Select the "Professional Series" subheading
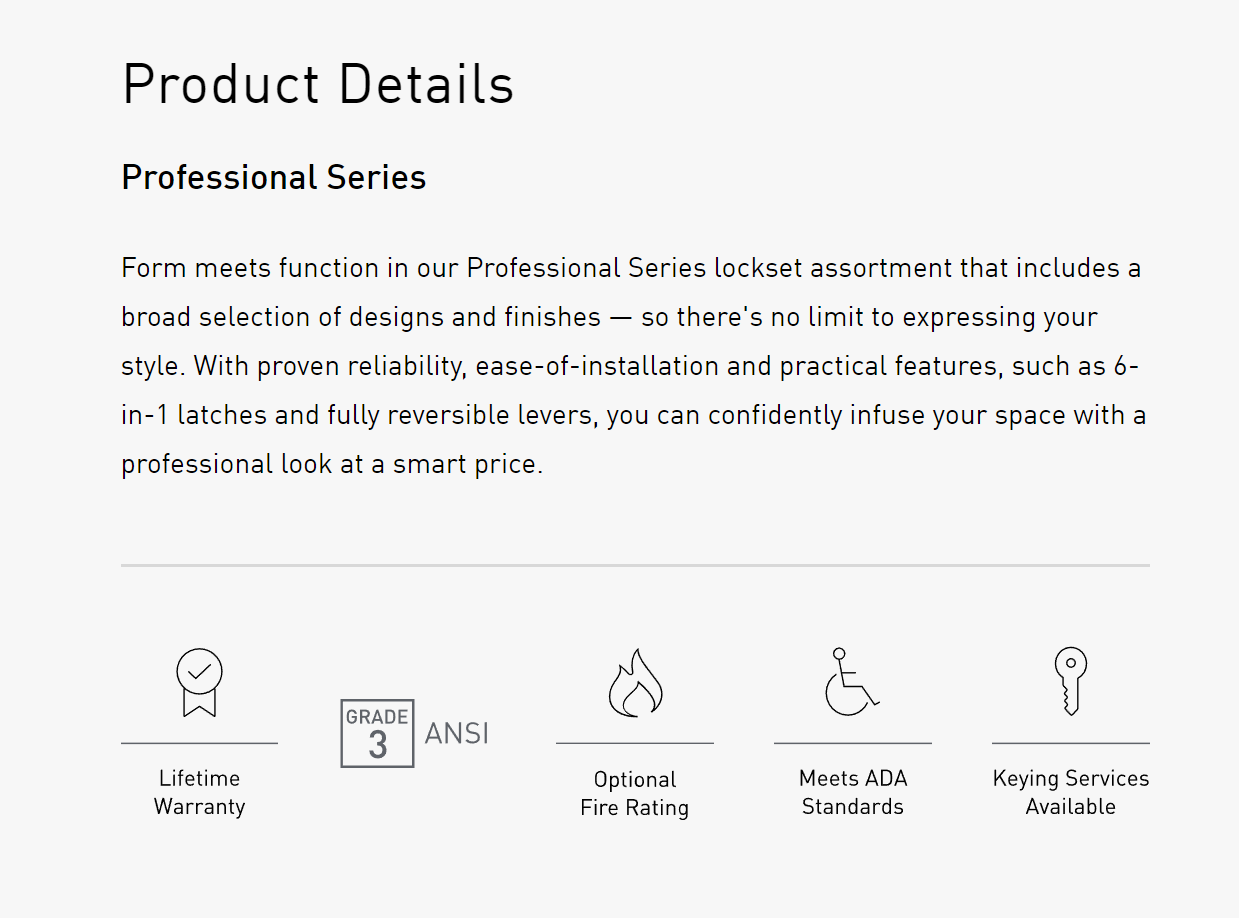This screenshot has height=918, width=1239. (x=274, y=177)
